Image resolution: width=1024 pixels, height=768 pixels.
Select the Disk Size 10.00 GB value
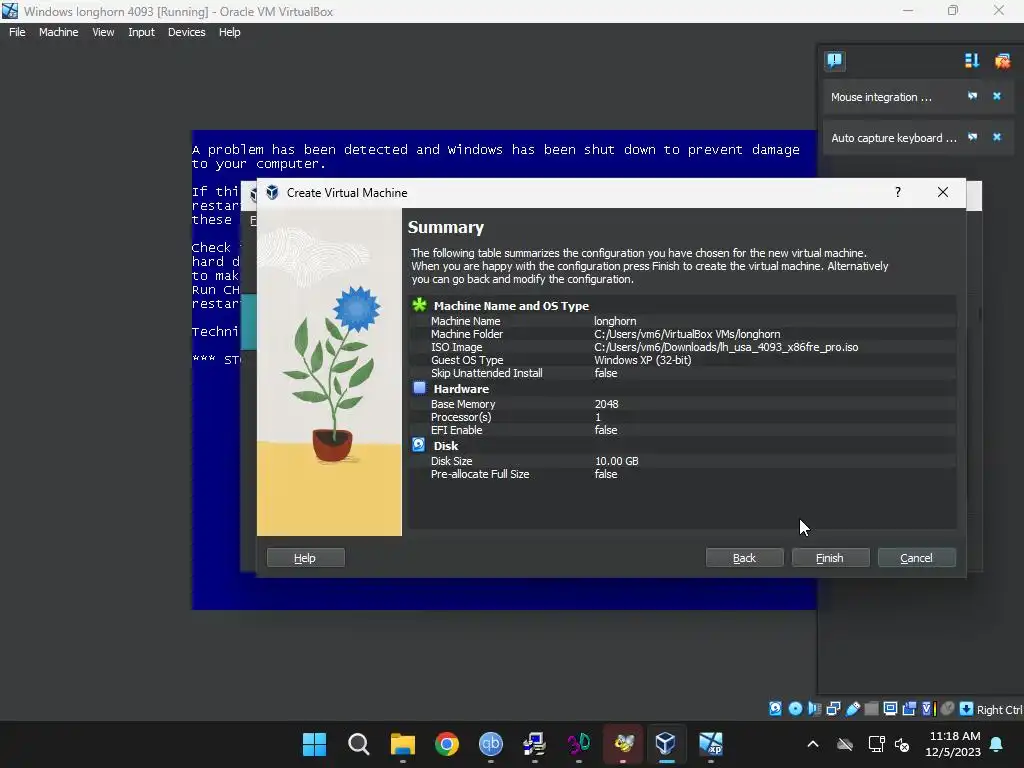pos(616,460)
